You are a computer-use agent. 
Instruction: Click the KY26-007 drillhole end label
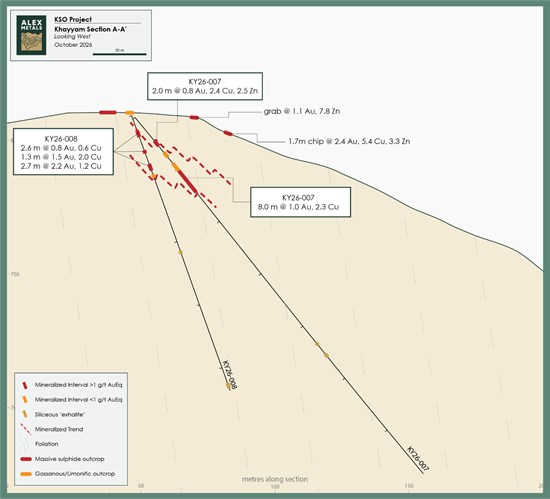pos(418,458)
